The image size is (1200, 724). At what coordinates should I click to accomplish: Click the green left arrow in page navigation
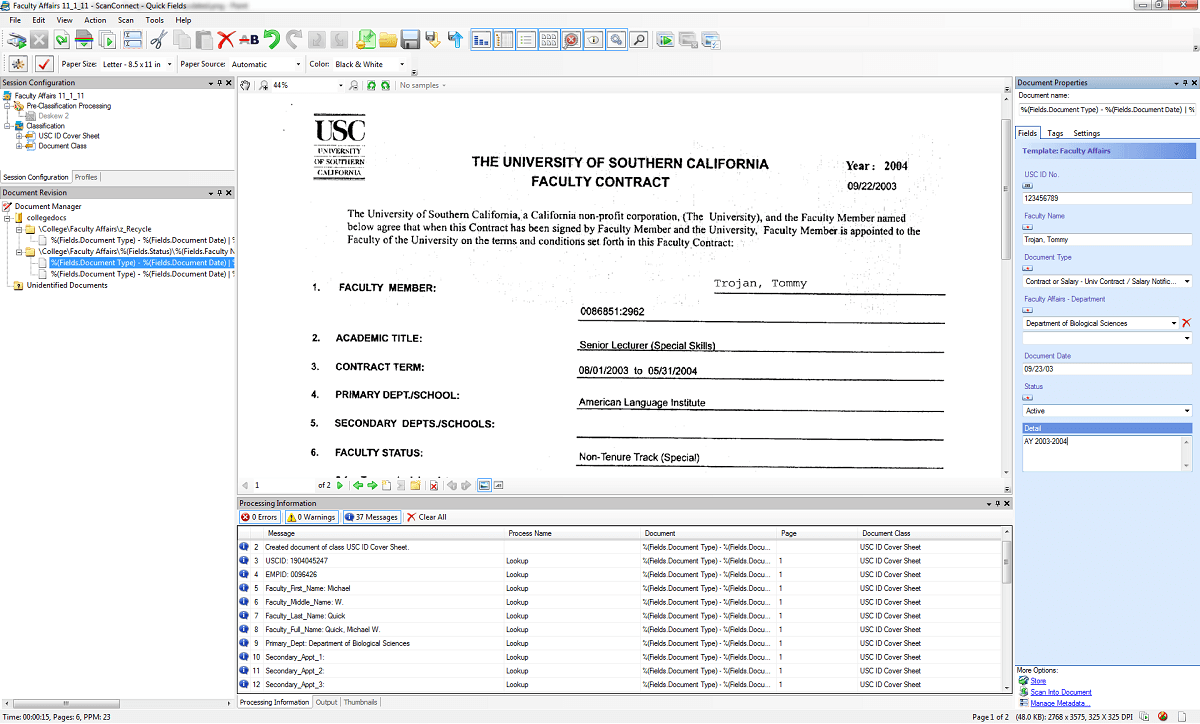(x=358, y=485)
